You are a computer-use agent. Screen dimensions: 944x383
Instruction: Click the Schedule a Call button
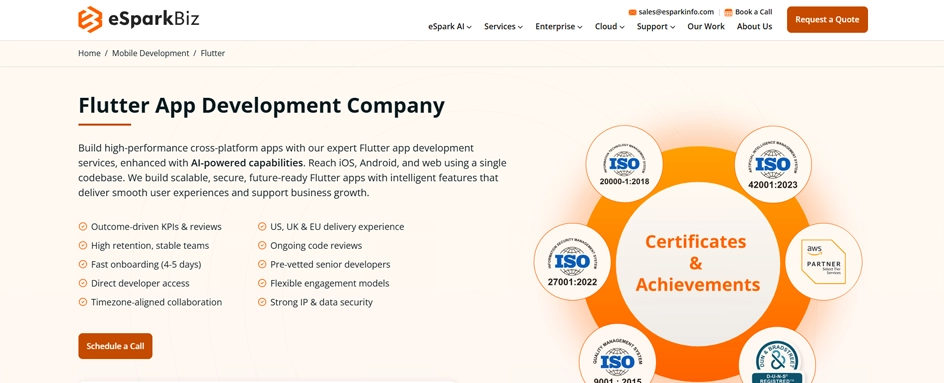115,346
